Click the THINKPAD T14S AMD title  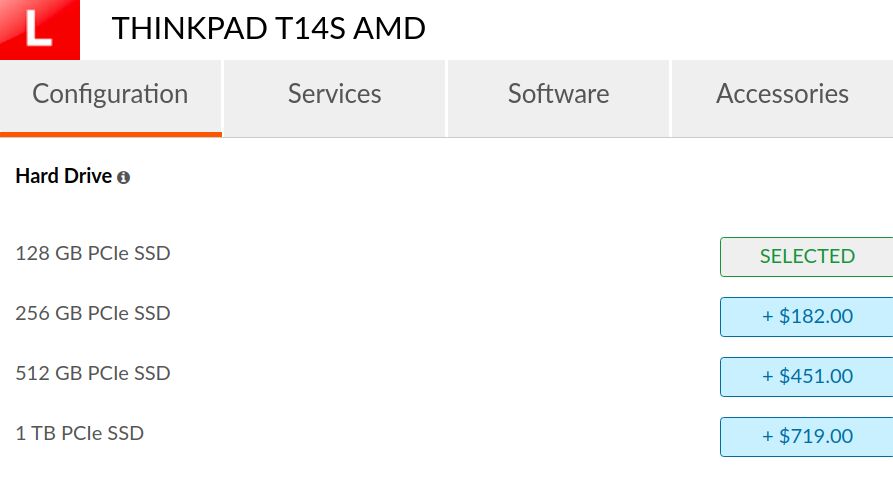pos(269,28)
